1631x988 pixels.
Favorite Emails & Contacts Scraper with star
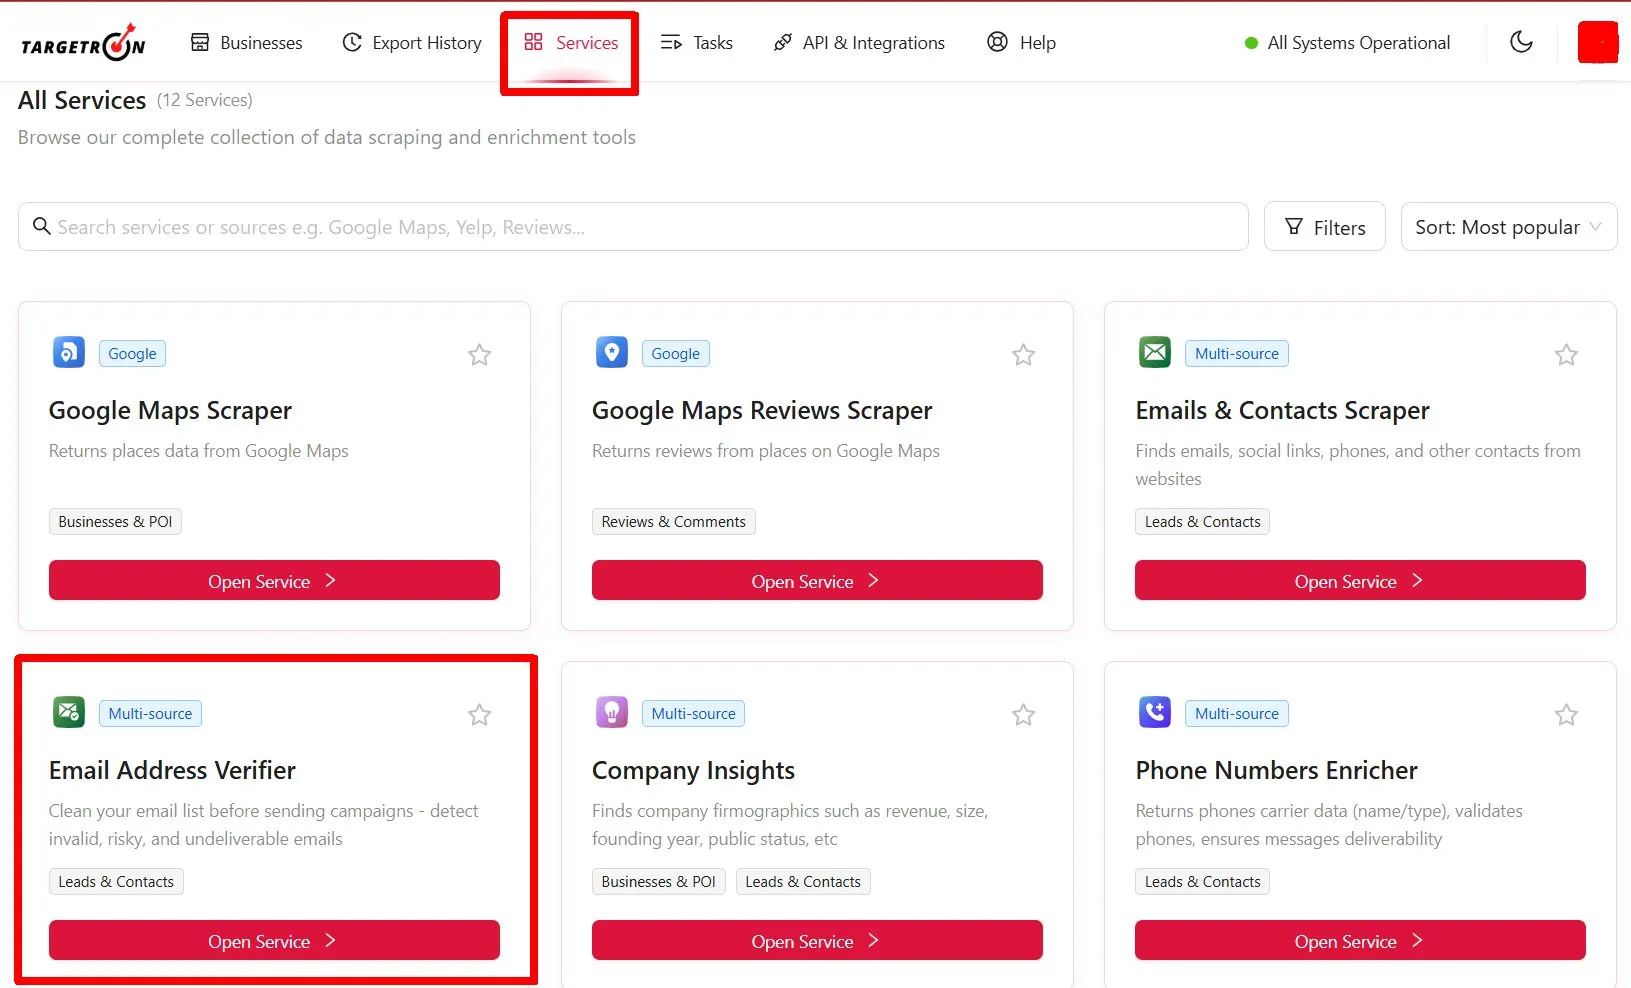click(x=1566, y=355)
